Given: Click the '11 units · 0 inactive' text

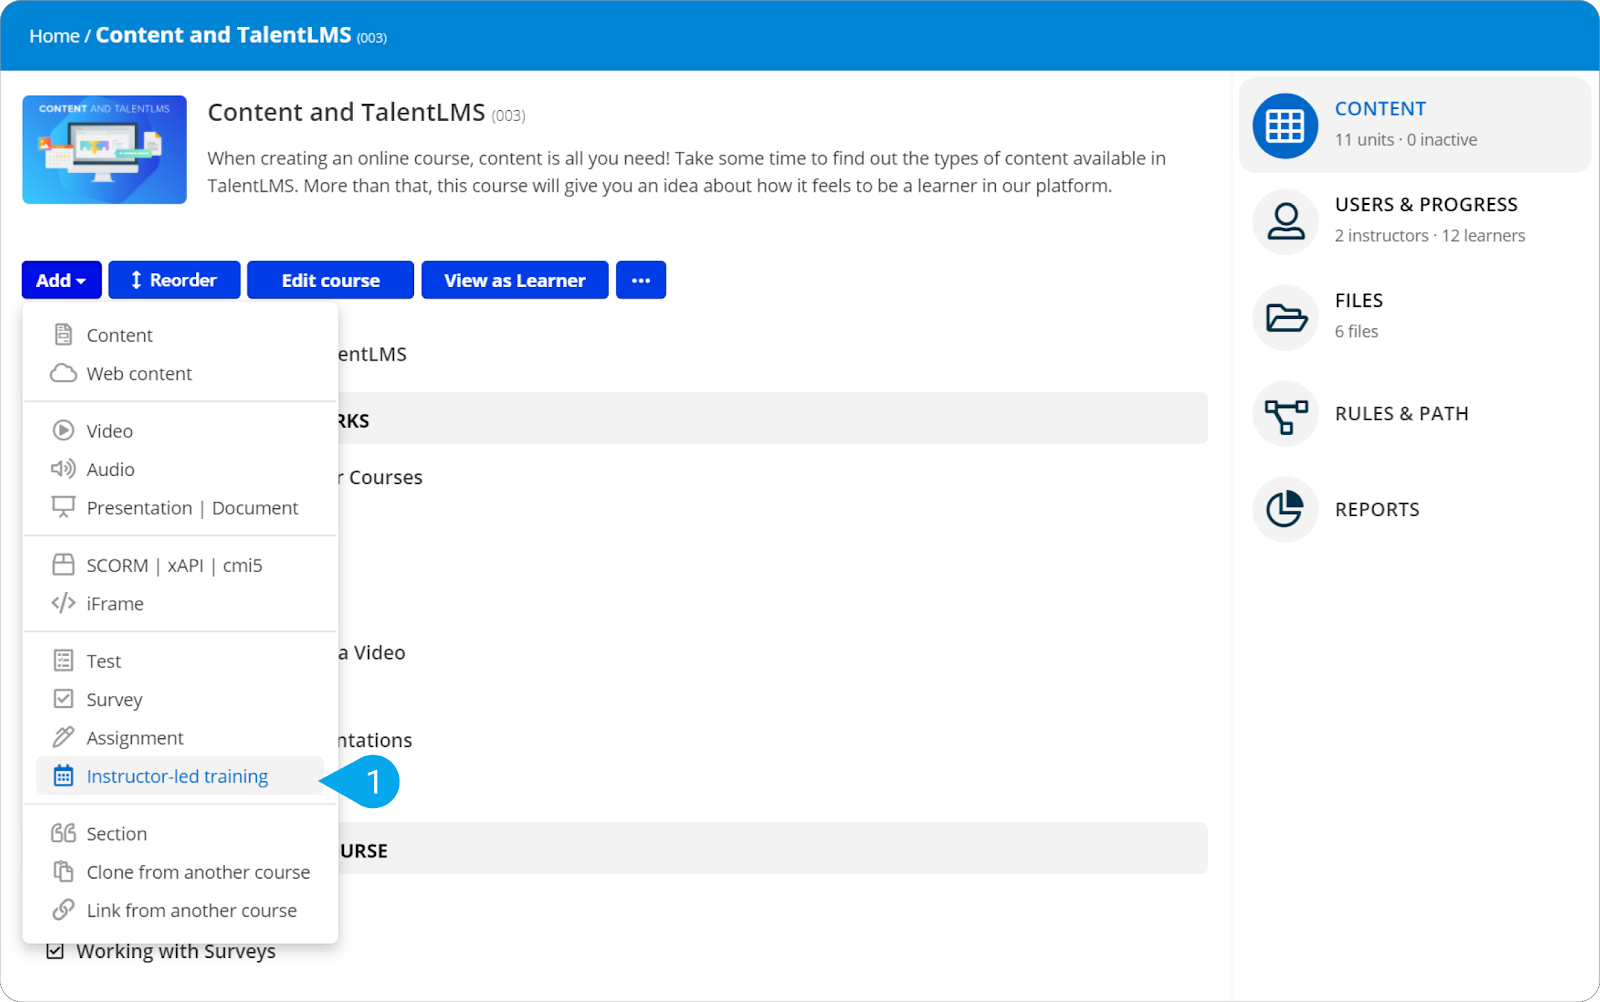Looking at the screenshot, I should [1406, 140].
